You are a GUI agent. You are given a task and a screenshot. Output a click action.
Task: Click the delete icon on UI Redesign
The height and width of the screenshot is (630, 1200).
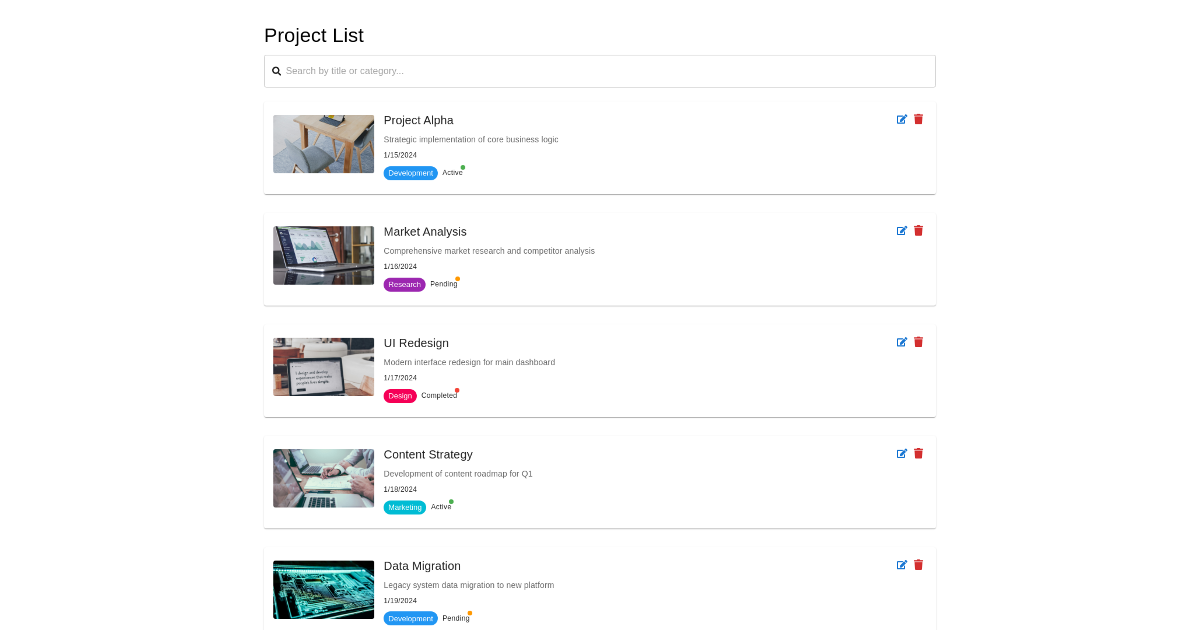(x=918, y=342)
